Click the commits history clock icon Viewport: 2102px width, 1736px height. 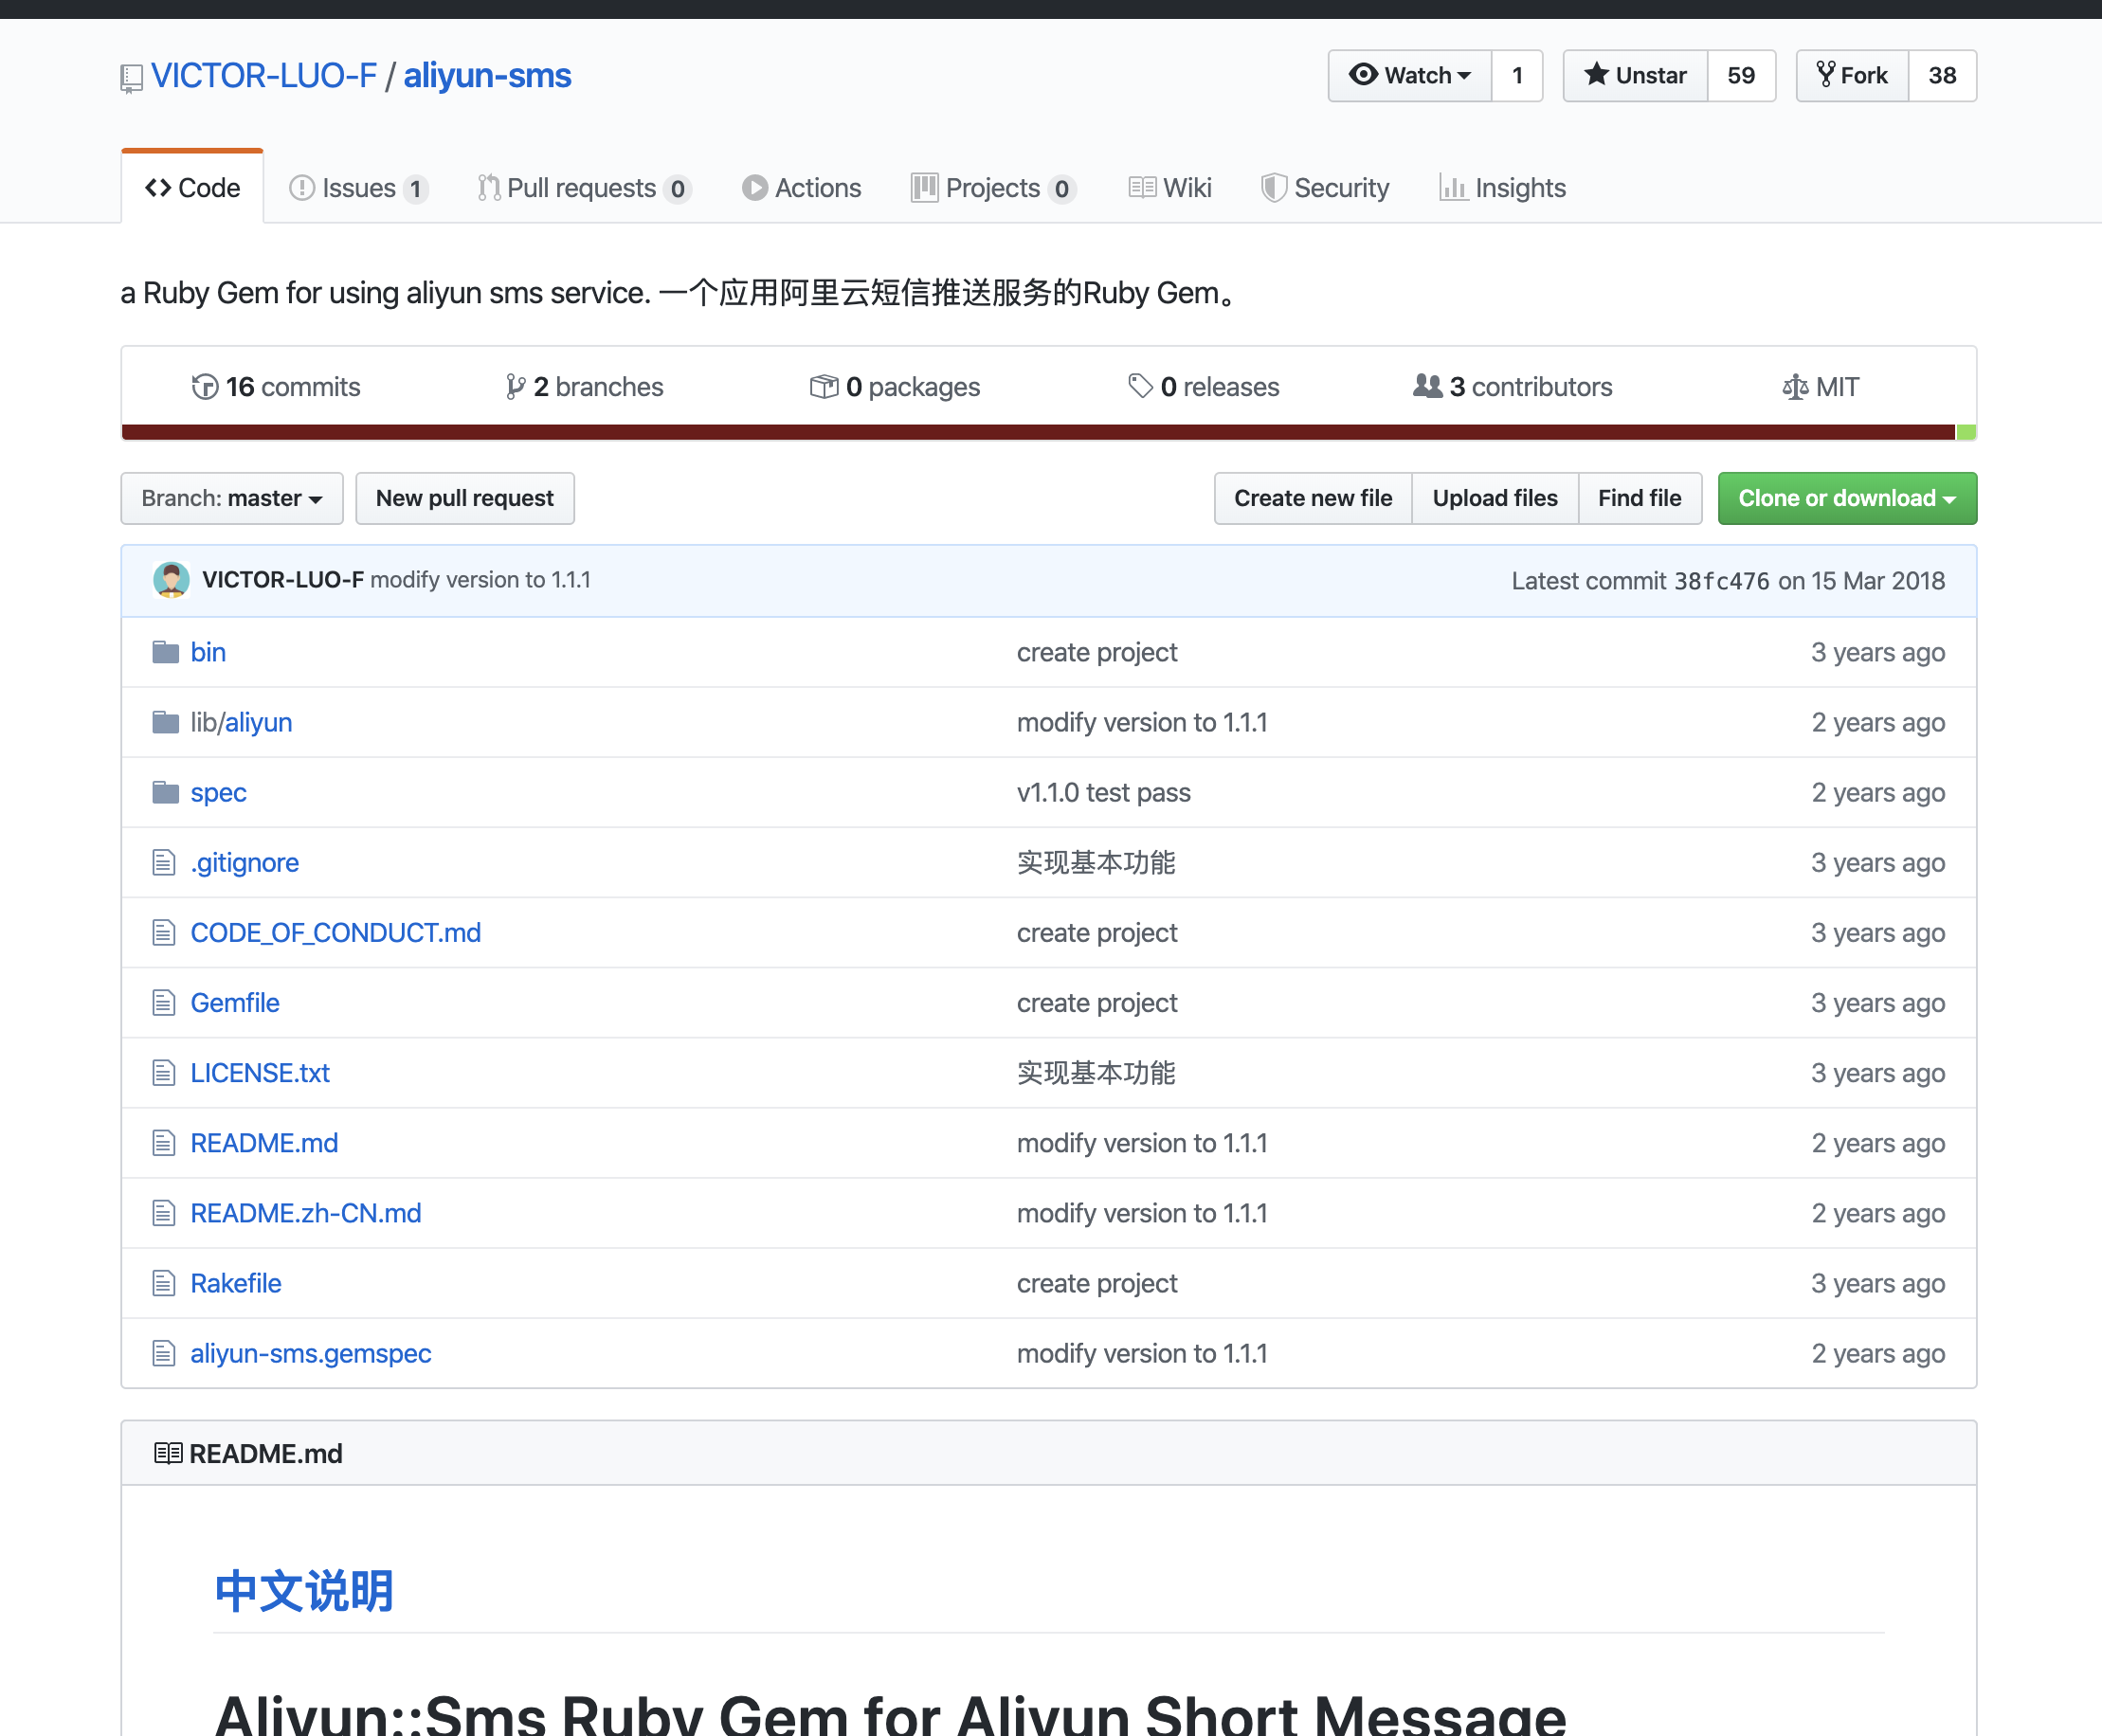click(x=204, y=387)
